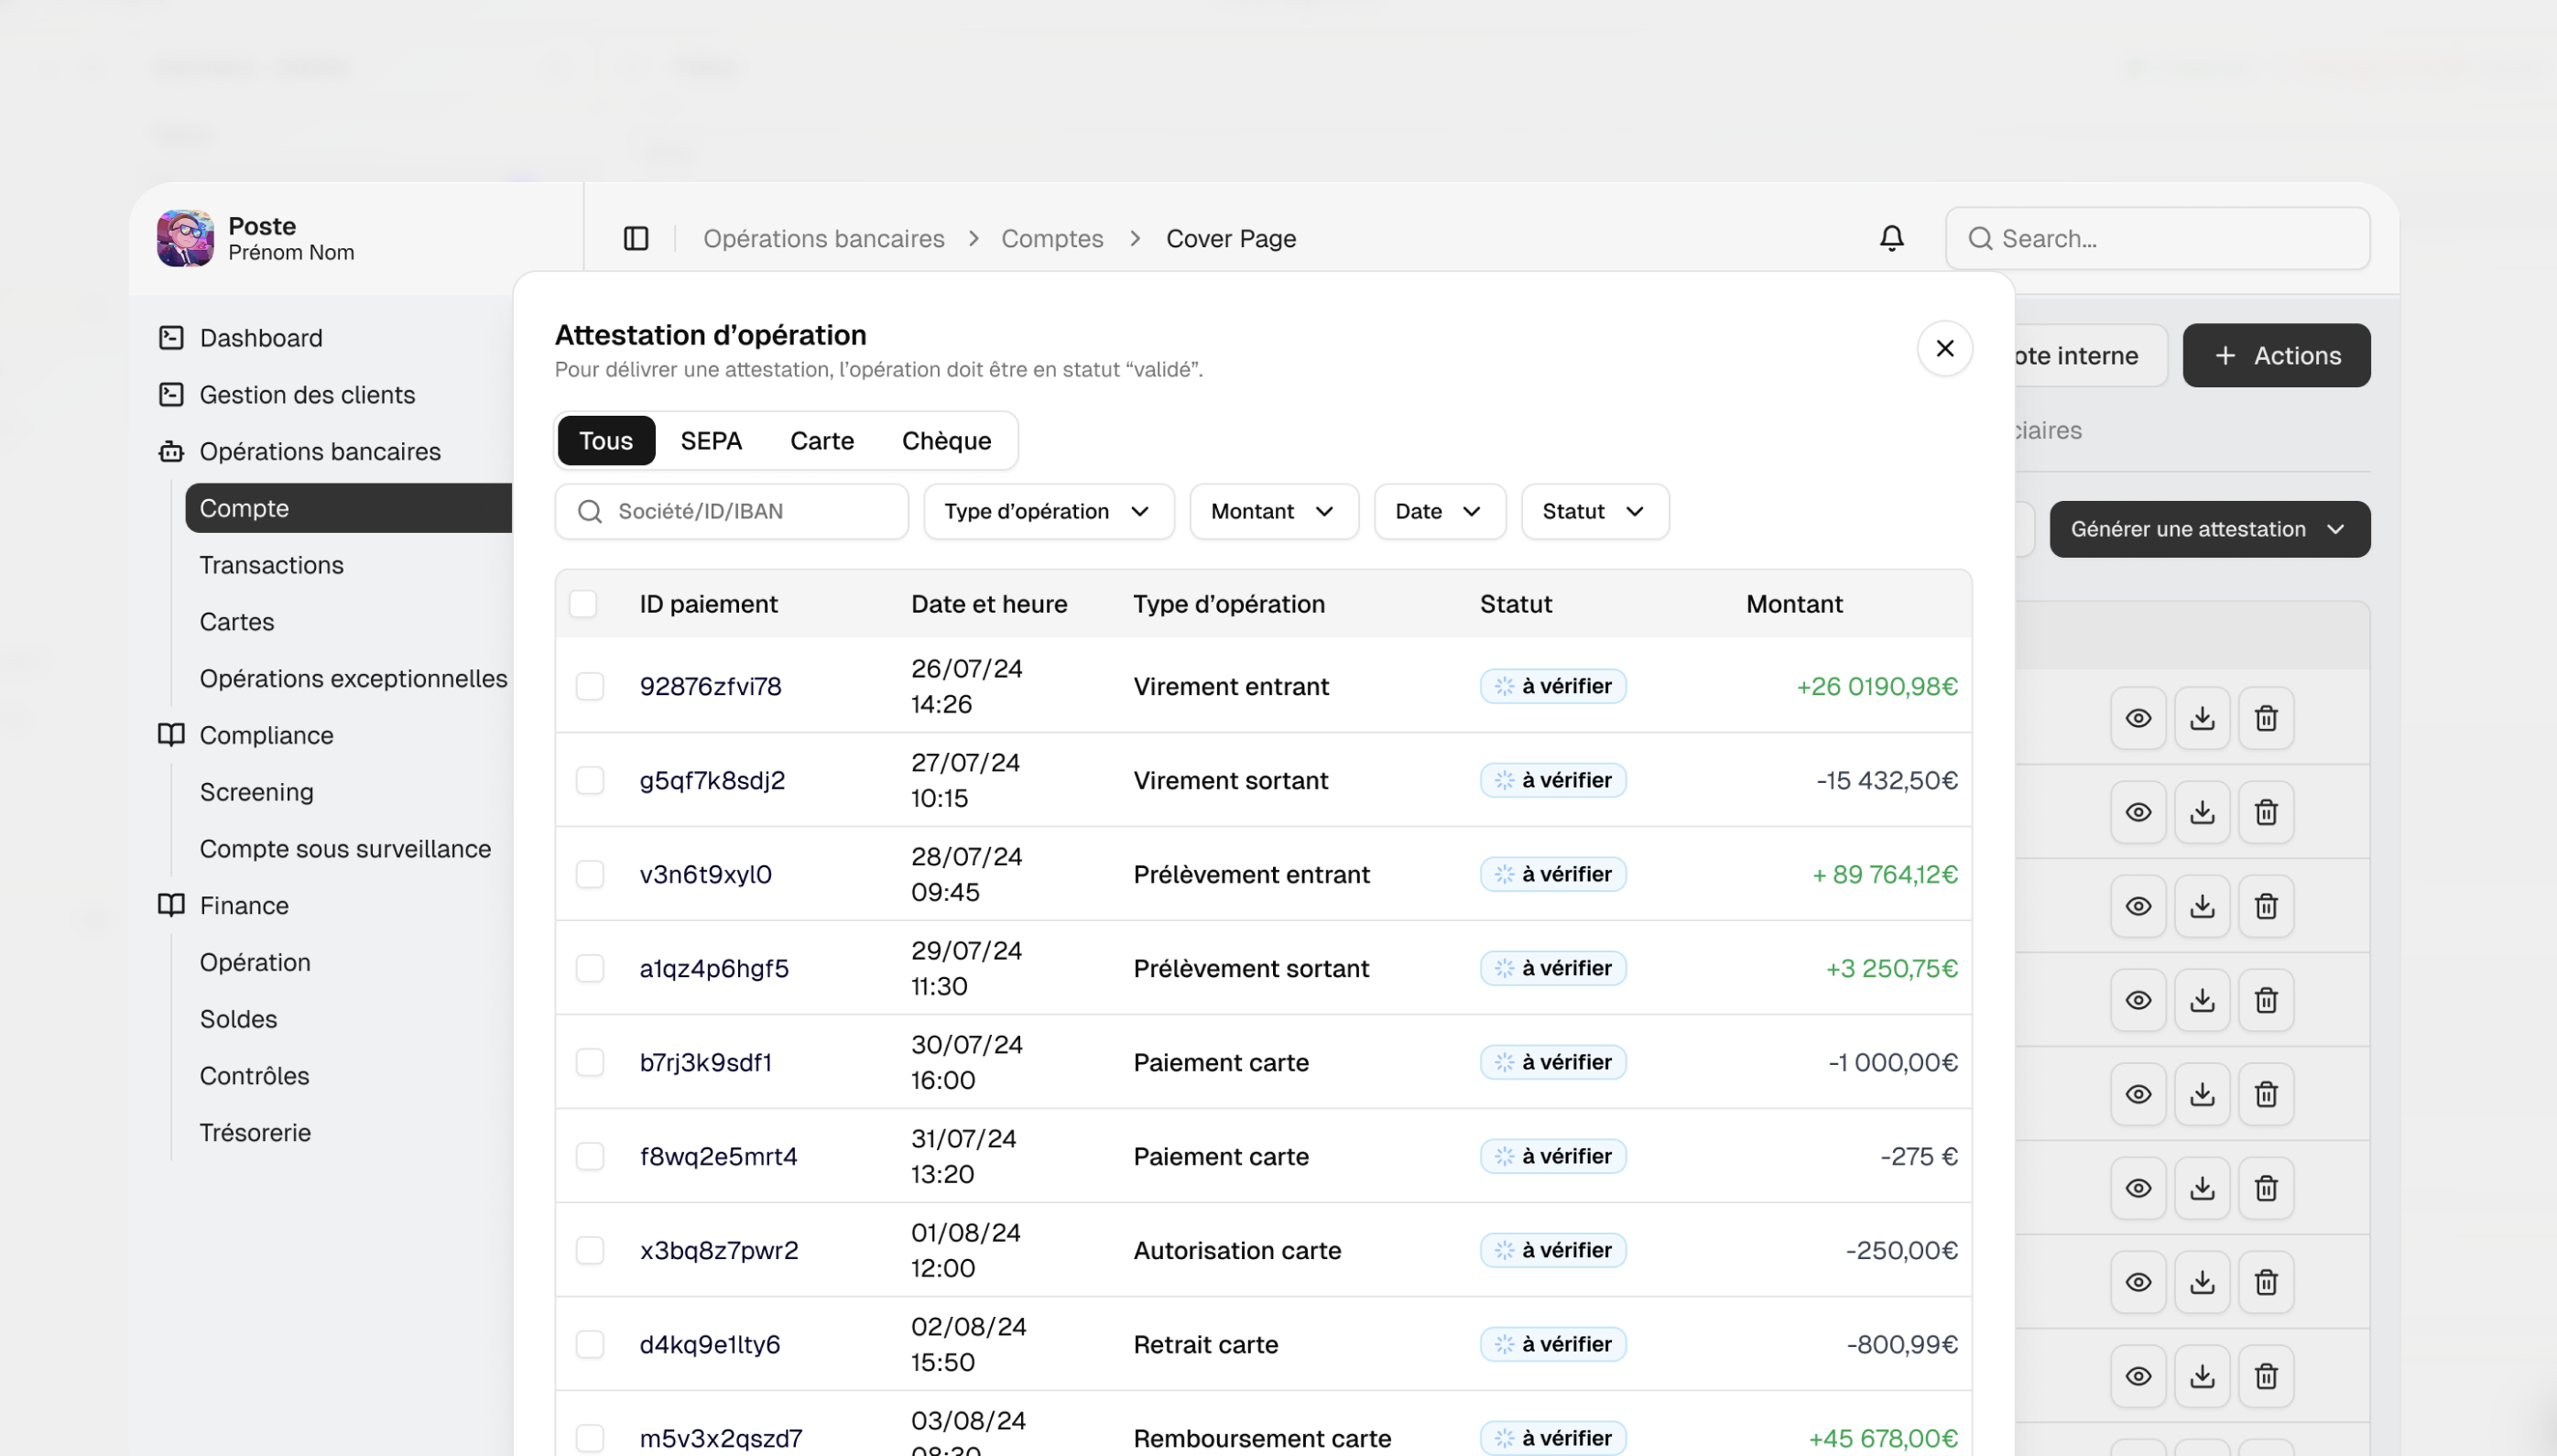Check the row for payment g5qf7k8sdj2

coord(590,780)
